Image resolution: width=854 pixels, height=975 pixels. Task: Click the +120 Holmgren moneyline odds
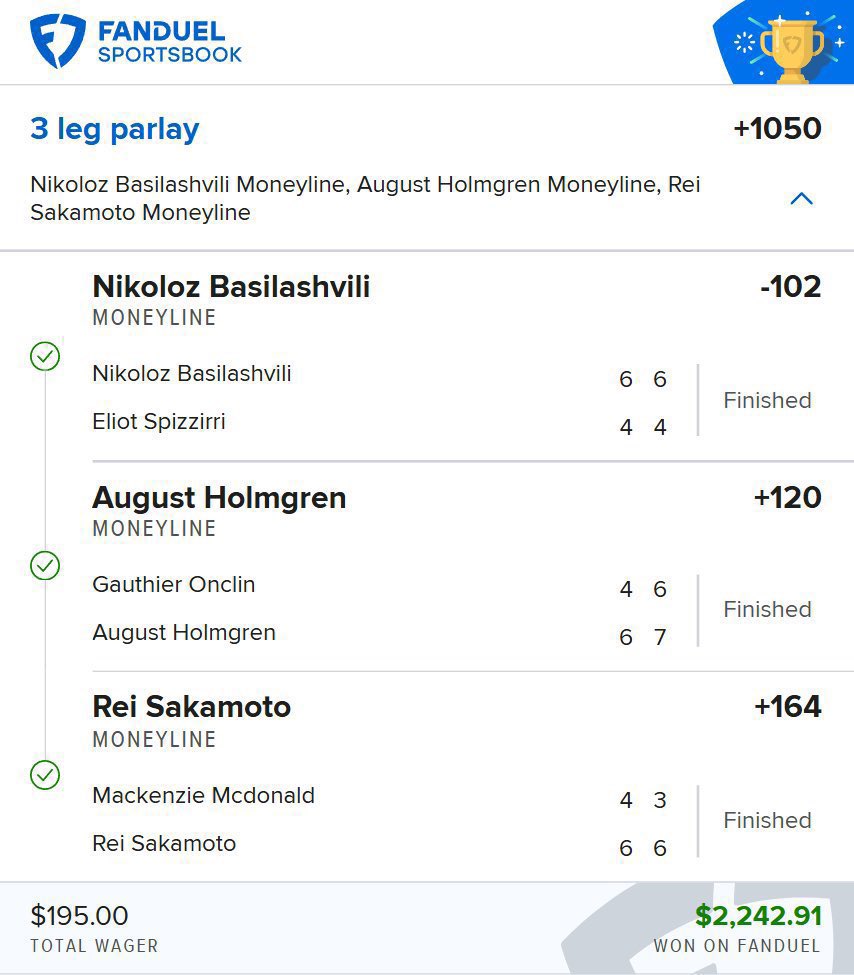(787, 497)
